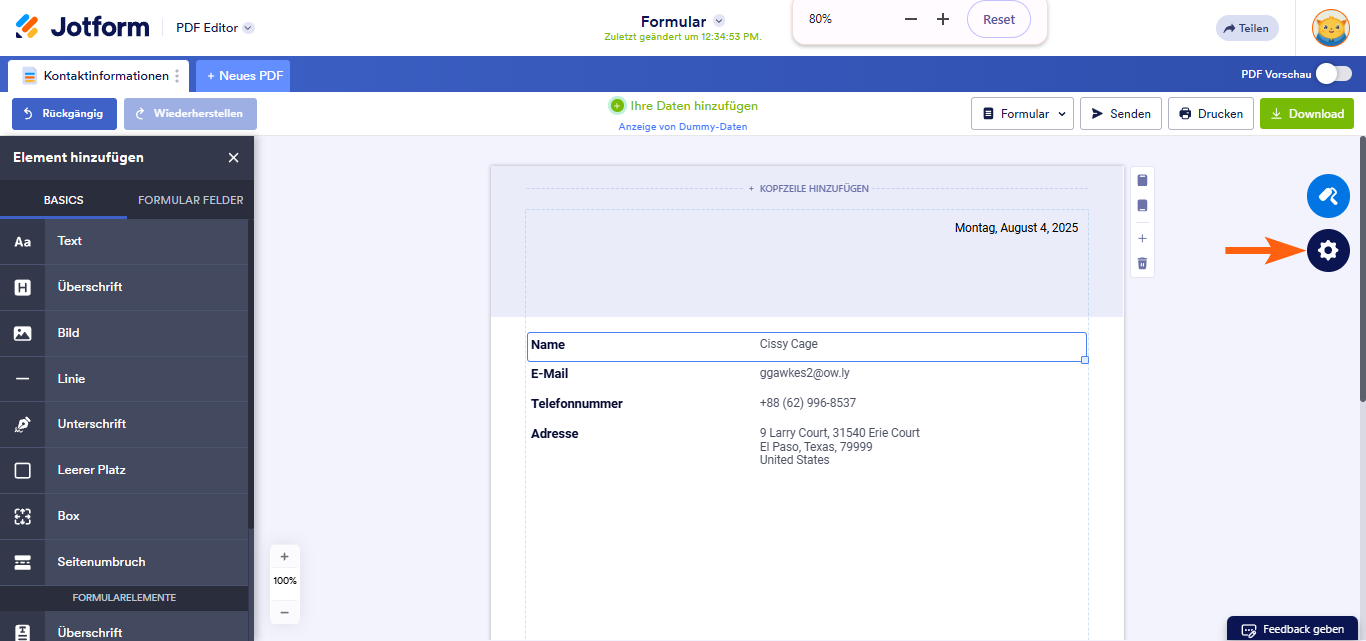
Task: Click the Senden button
Action: pos(1120,114)
